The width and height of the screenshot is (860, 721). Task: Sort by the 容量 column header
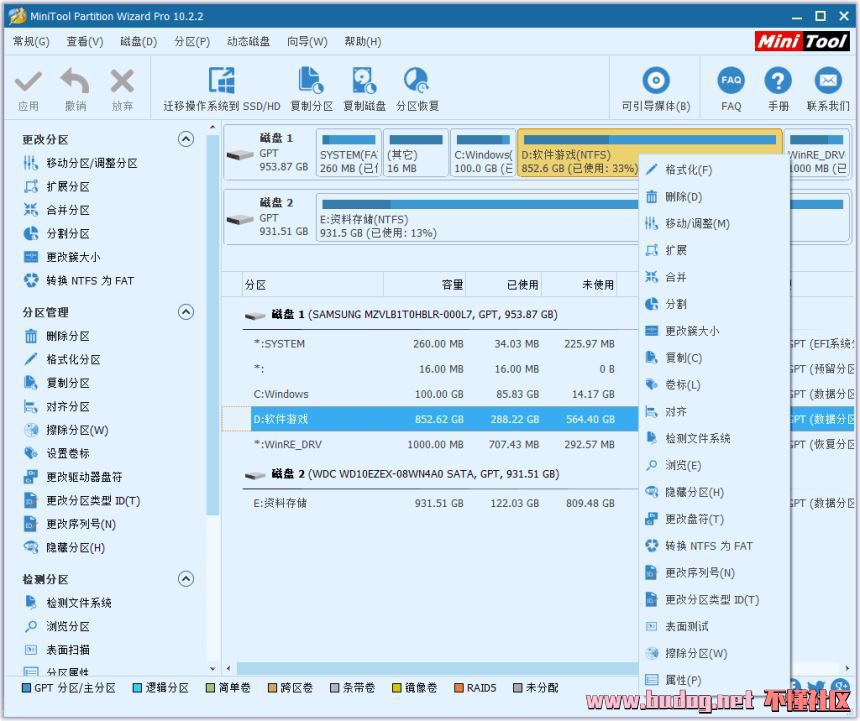[424, 285]
